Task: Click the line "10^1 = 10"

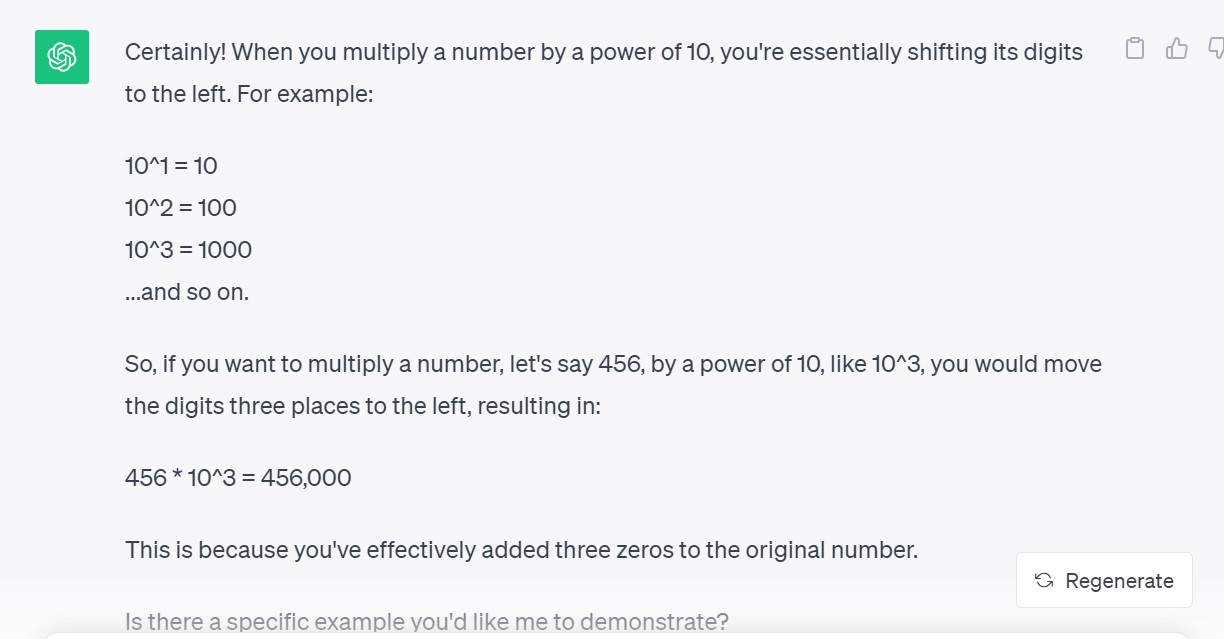Action: tap(171, 166)
